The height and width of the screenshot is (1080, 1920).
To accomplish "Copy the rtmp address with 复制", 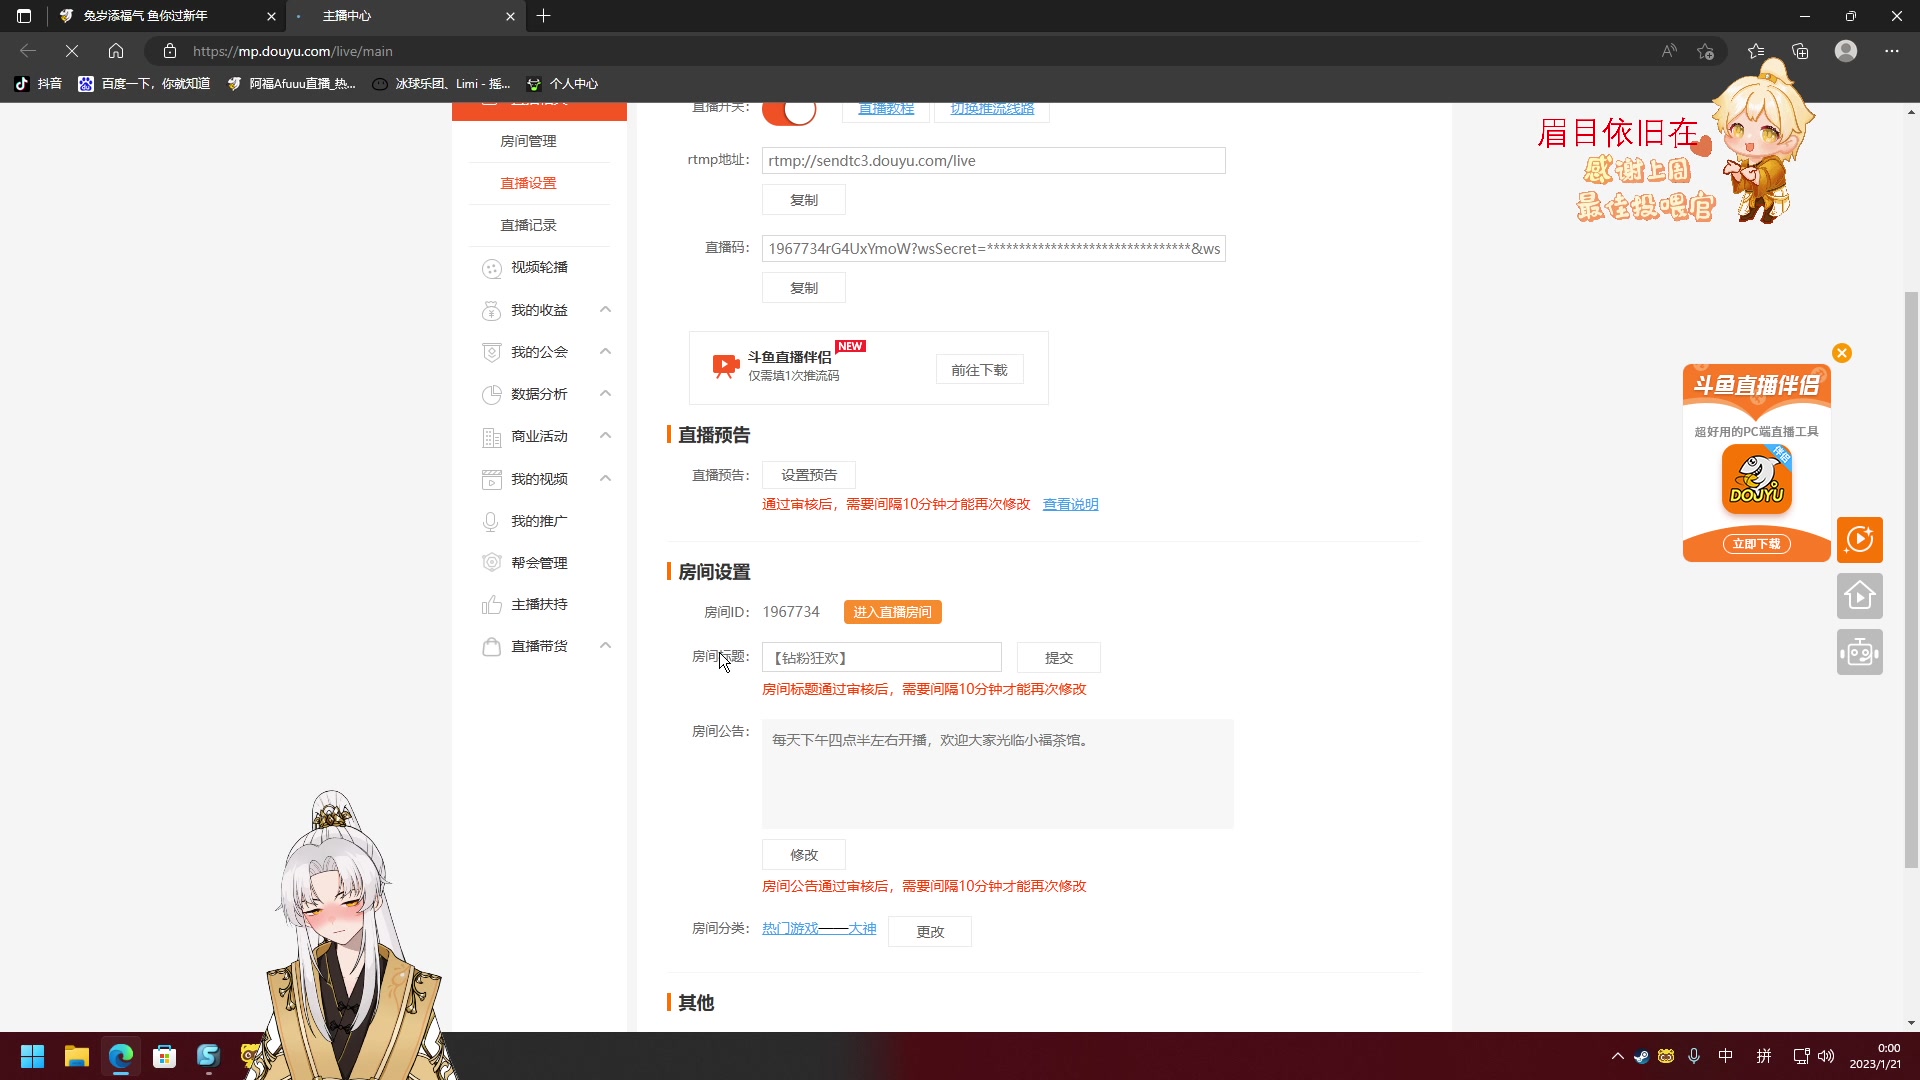I will [x=803, y=200].
